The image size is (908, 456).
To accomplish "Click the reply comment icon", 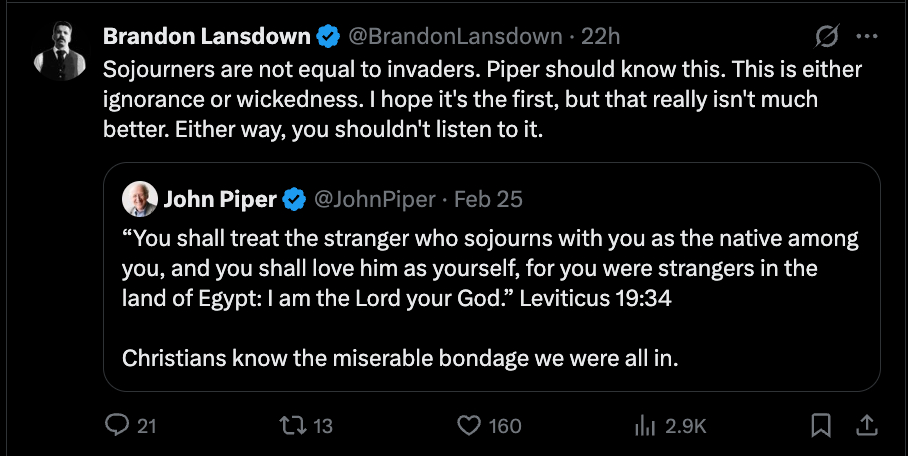I will [x=118, y=426].
